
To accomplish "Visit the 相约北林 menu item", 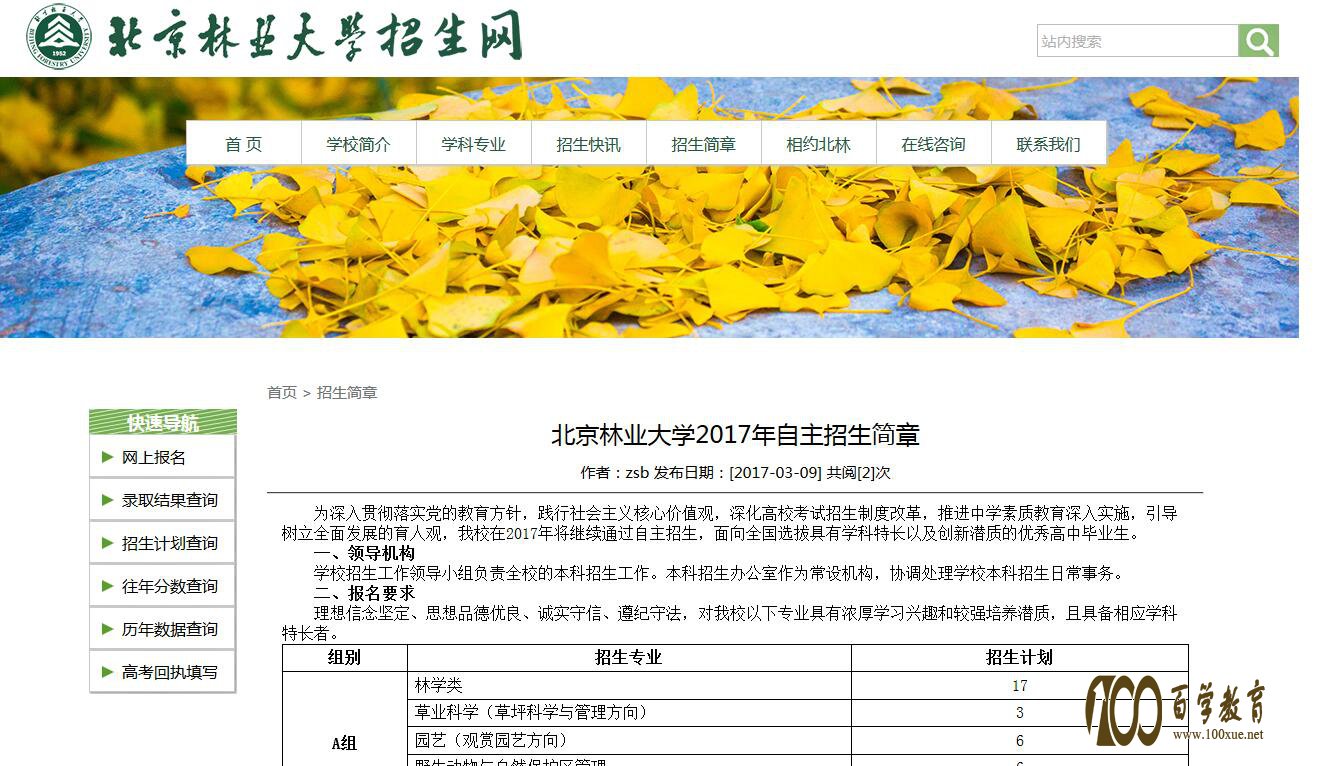I will click(x=819, y=144).
